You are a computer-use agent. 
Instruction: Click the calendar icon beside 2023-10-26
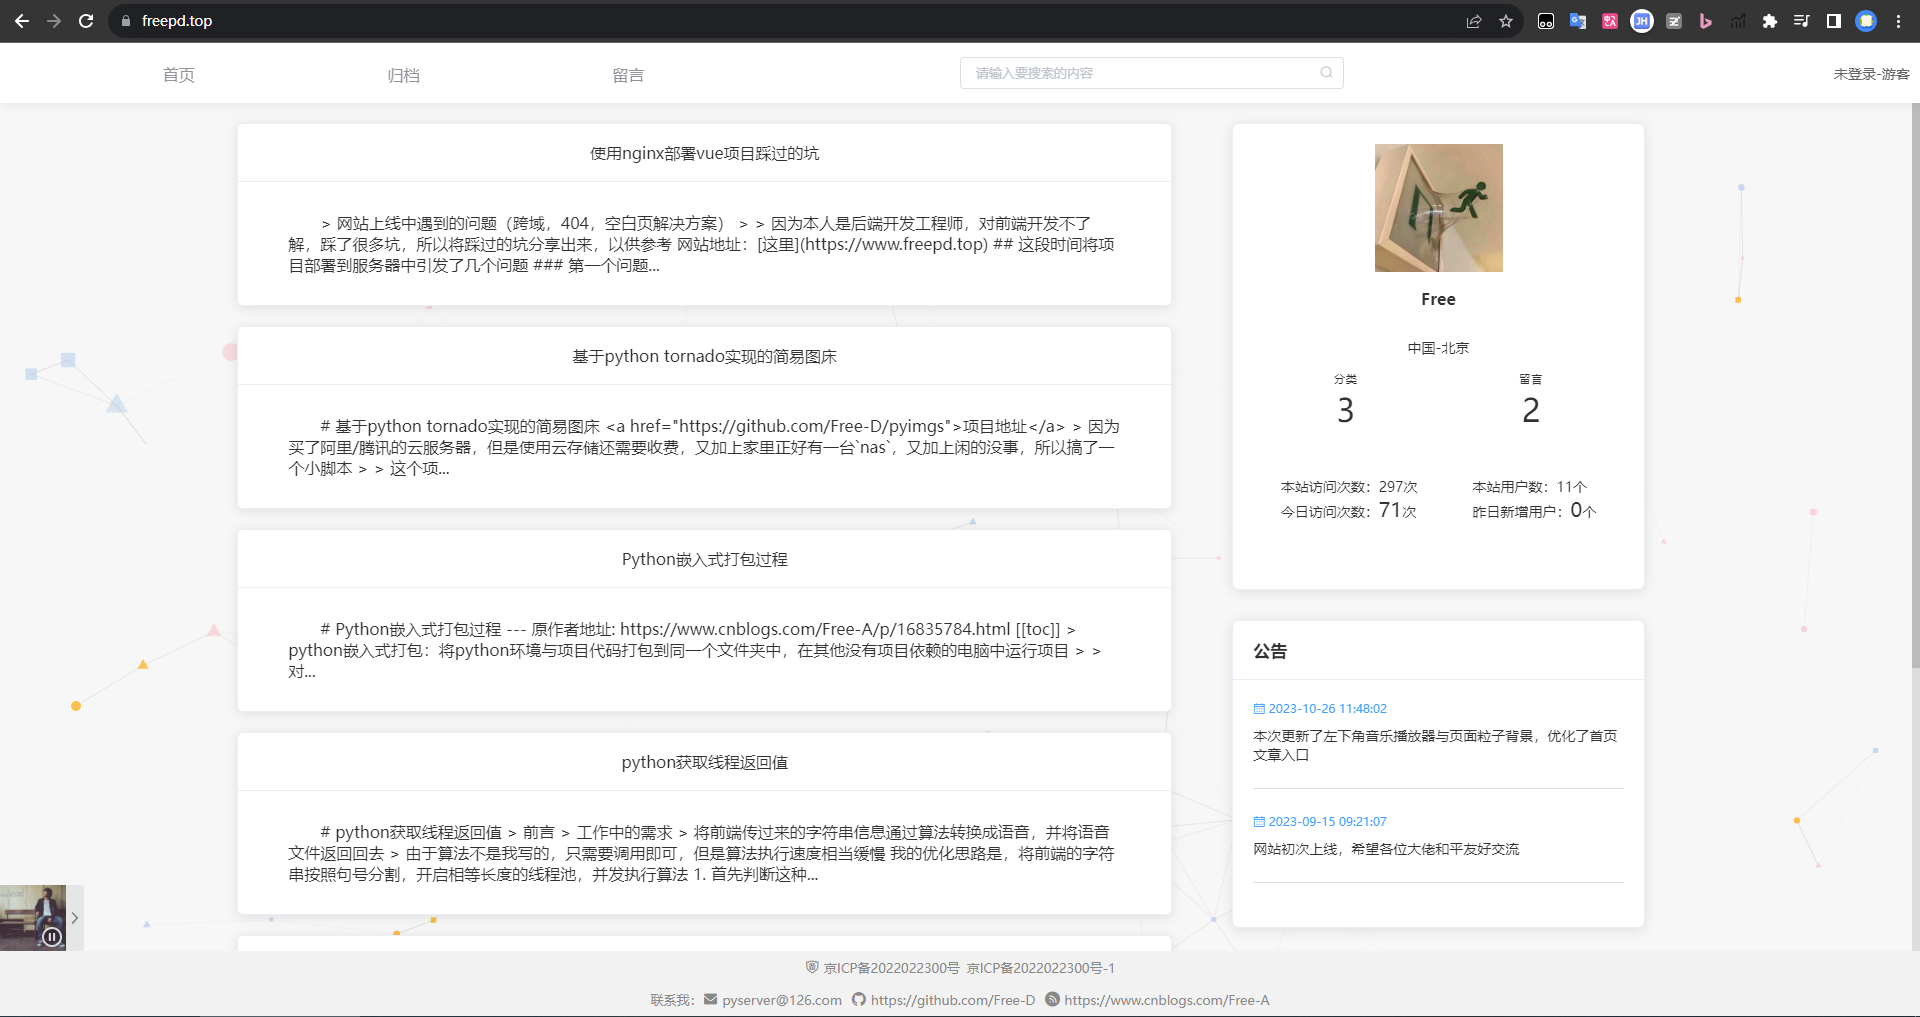pos(1259,709)
